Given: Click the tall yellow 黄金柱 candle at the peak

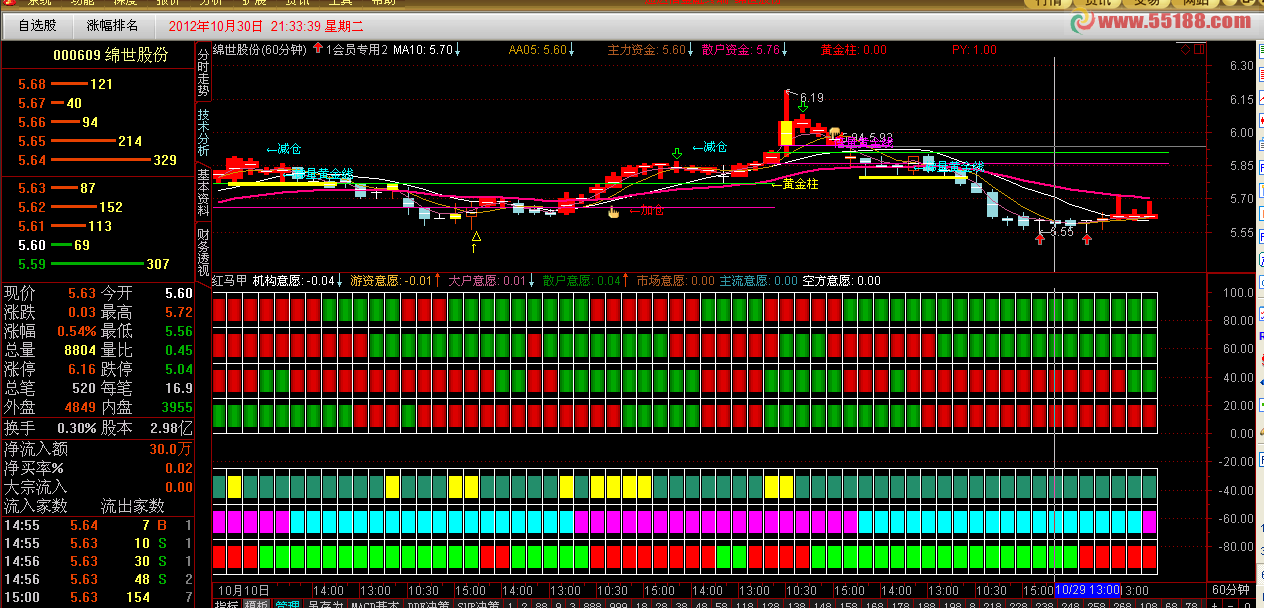Looking at the screenshot, I should click(786, 132).
